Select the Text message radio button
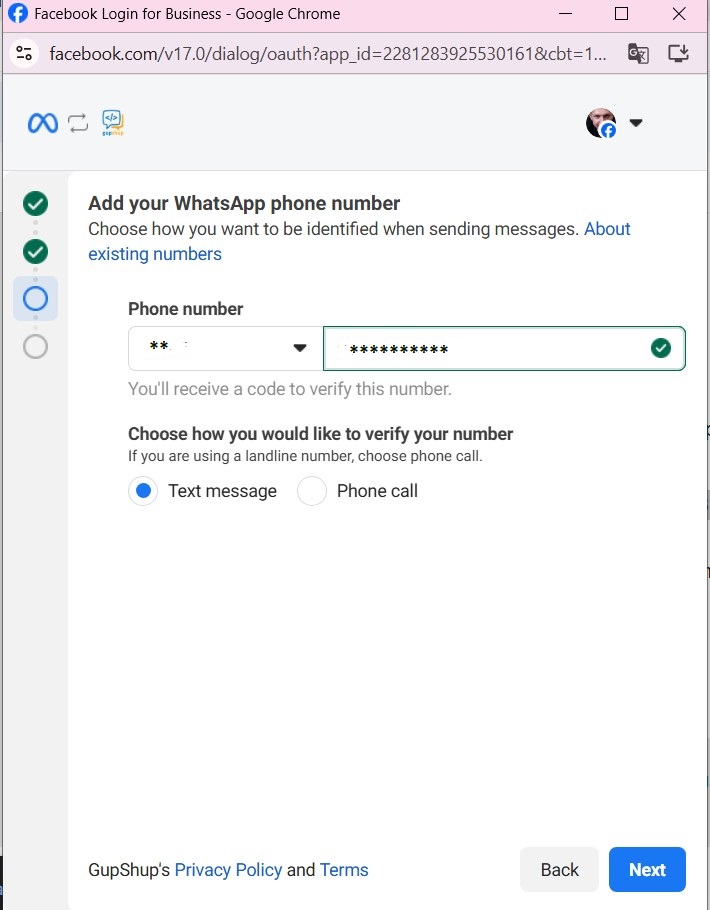 tap(143, 491)
